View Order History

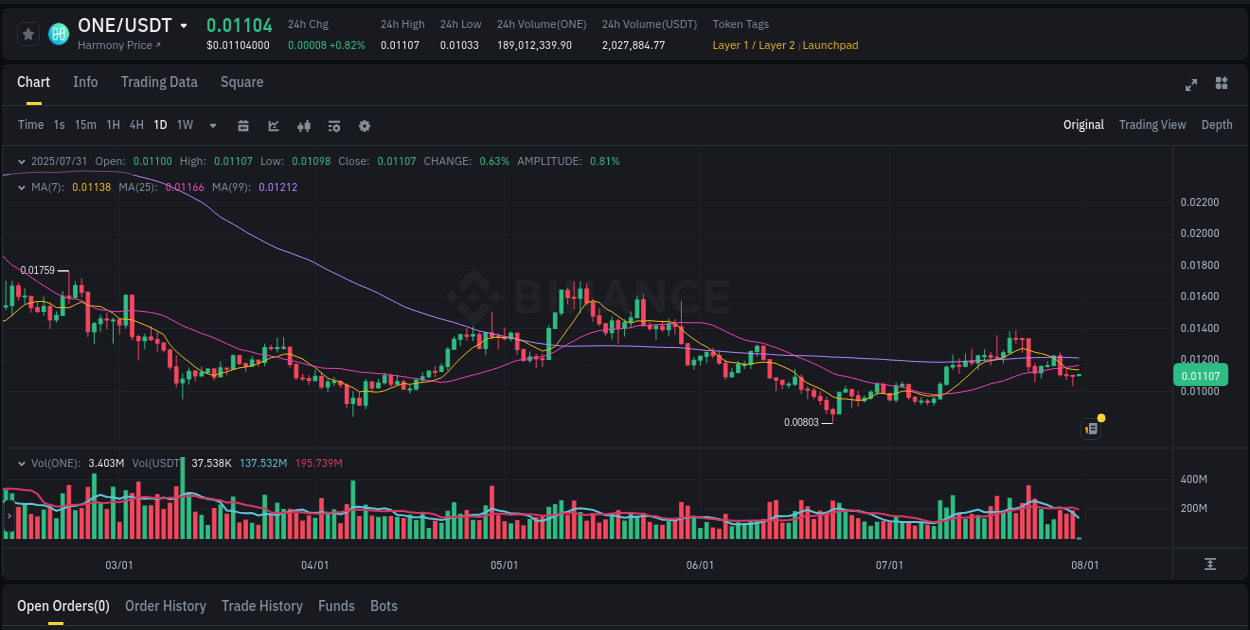(x=165, y=606)
